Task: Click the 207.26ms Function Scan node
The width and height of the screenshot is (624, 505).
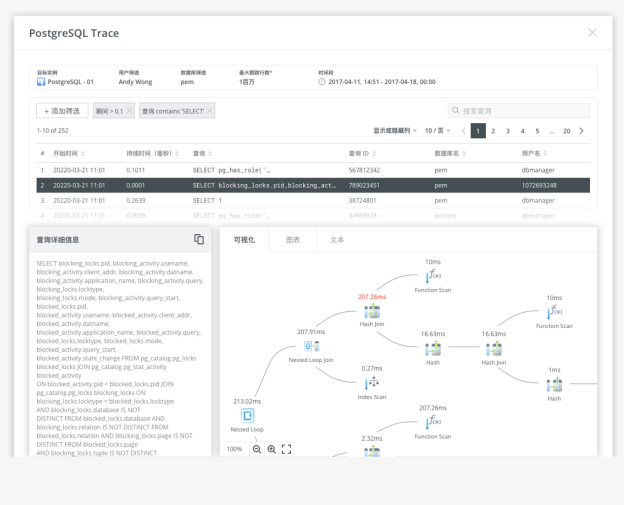Action: point(433,421)
